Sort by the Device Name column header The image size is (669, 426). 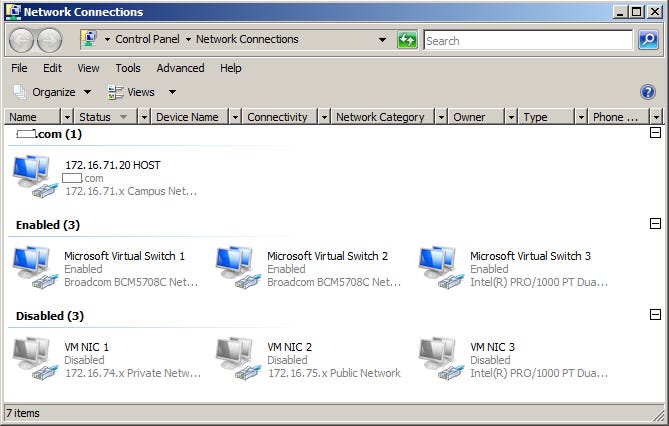190,117
